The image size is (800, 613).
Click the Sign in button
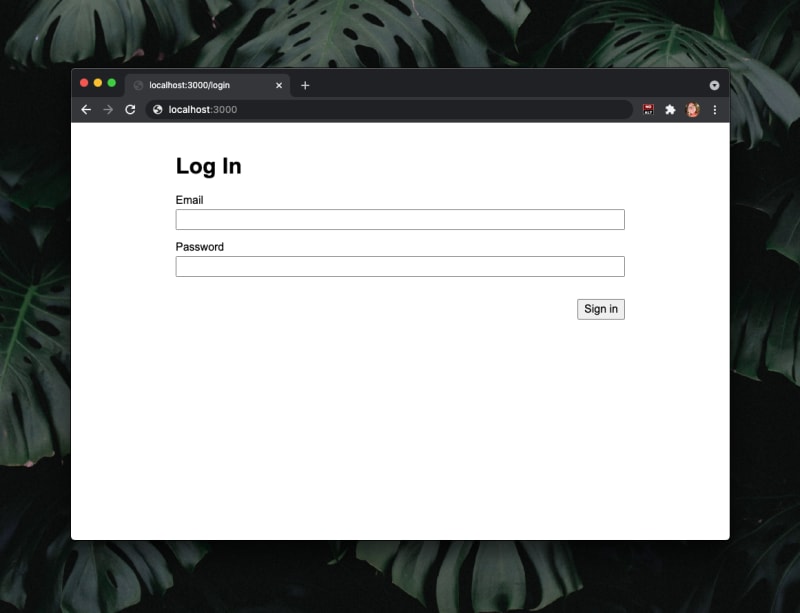pos(601,309)
